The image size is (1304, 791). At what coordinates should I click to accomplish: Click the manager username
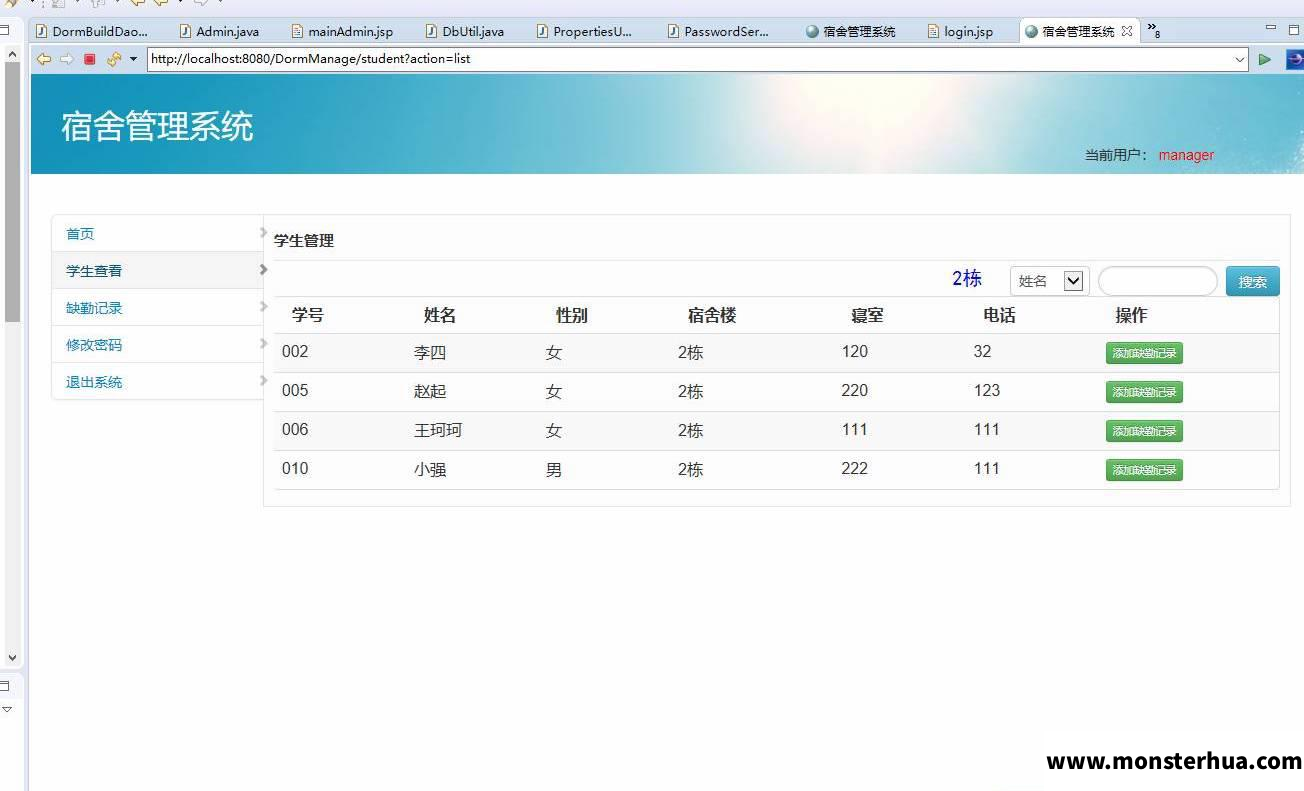coord(1186,155)
